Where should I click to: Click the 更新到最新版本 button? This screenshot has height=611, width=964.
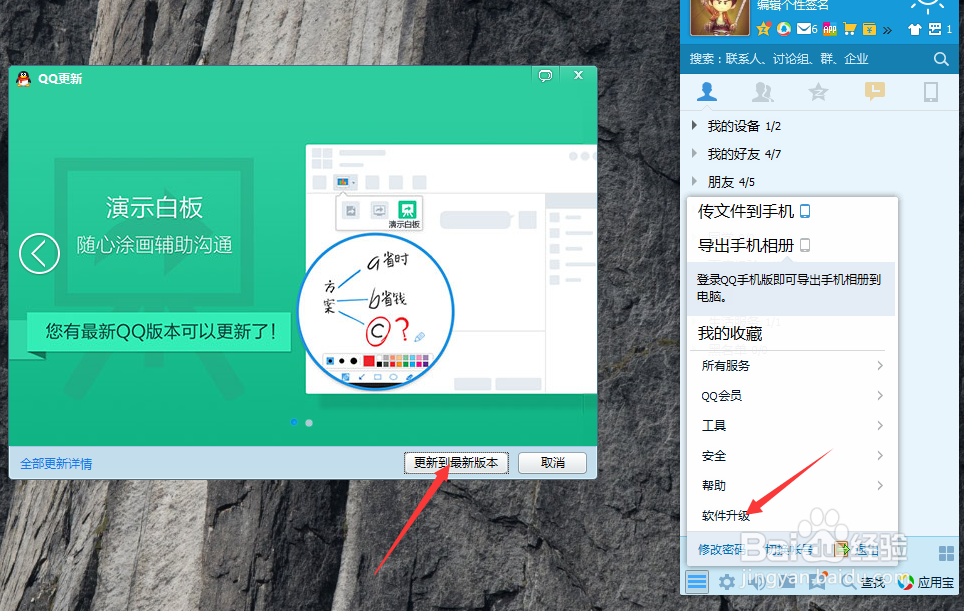point(456,463)
